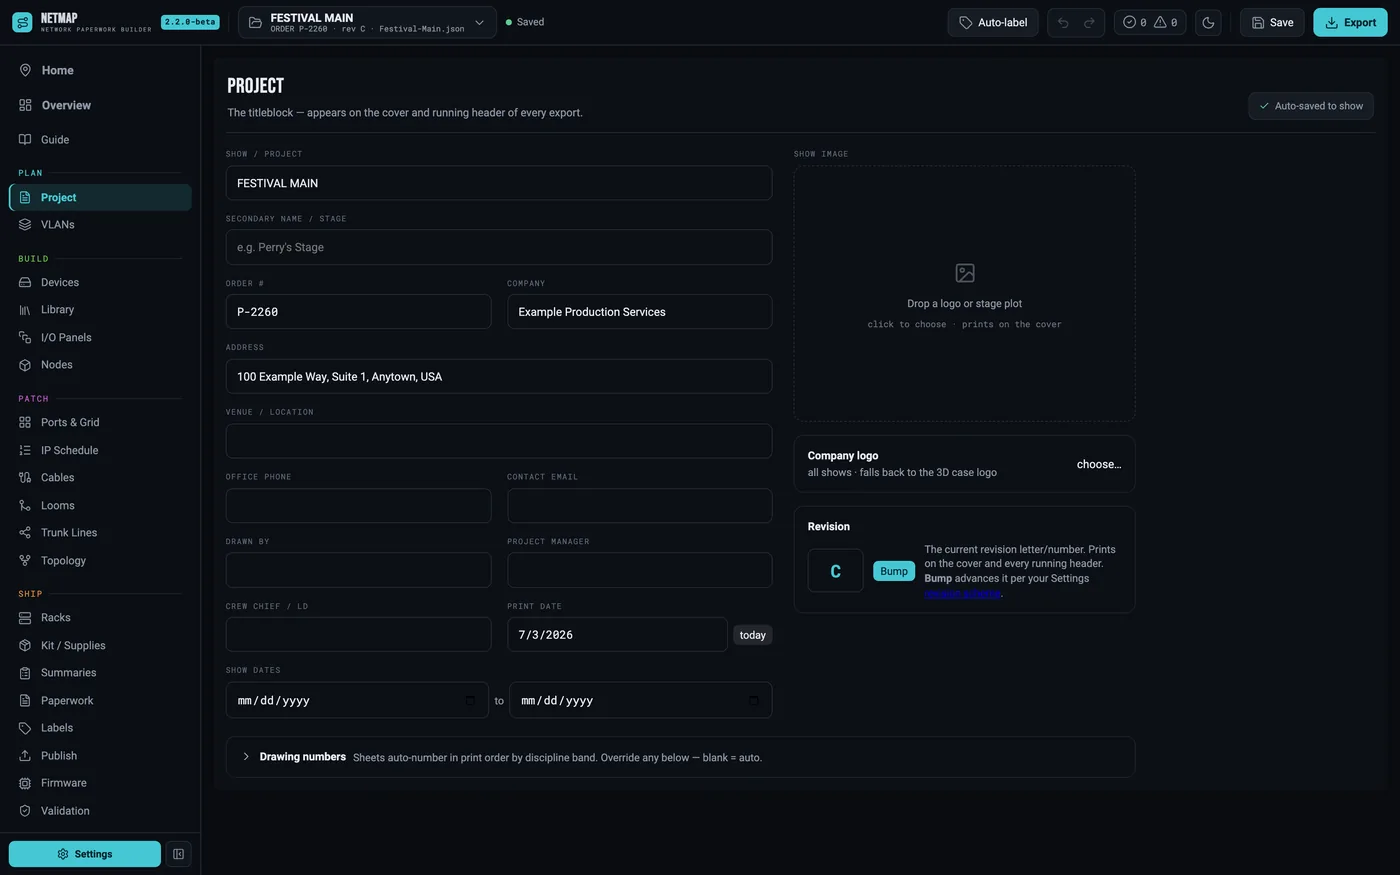
Task: Open IP Schedule list icon
Action: 25,451
